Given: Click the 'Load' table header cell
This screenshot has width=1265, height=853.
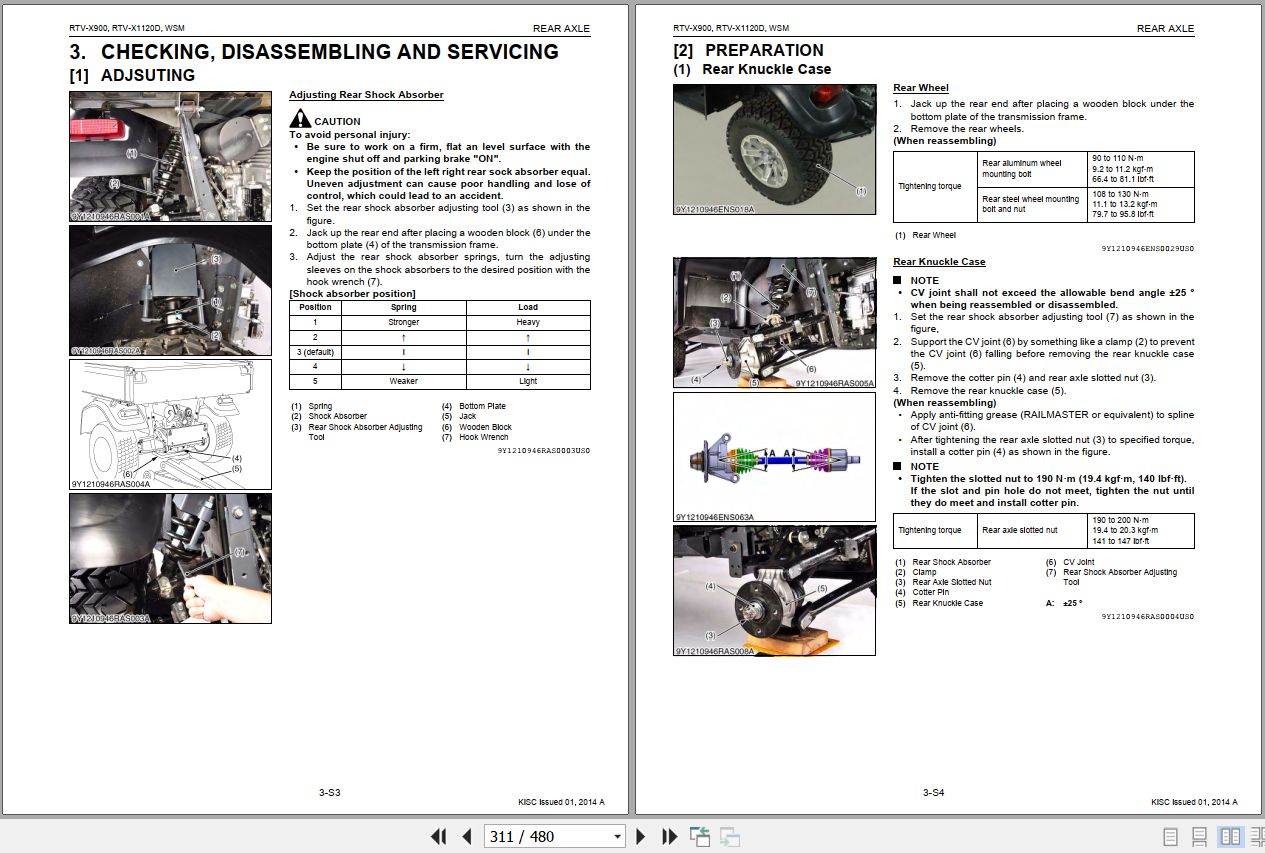Looking at the screenshot, I should (528, 307).
